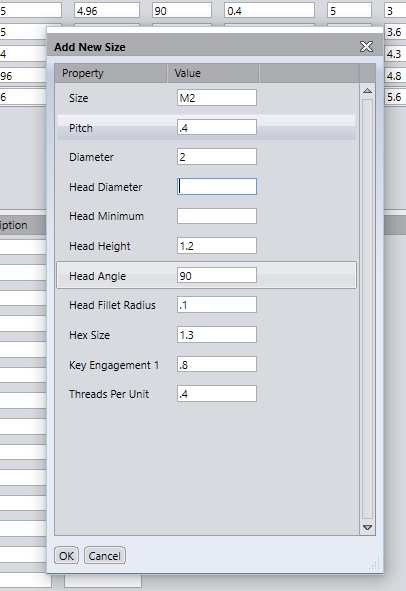Focus the Head Diameter input field

click(x=217, y=187)
